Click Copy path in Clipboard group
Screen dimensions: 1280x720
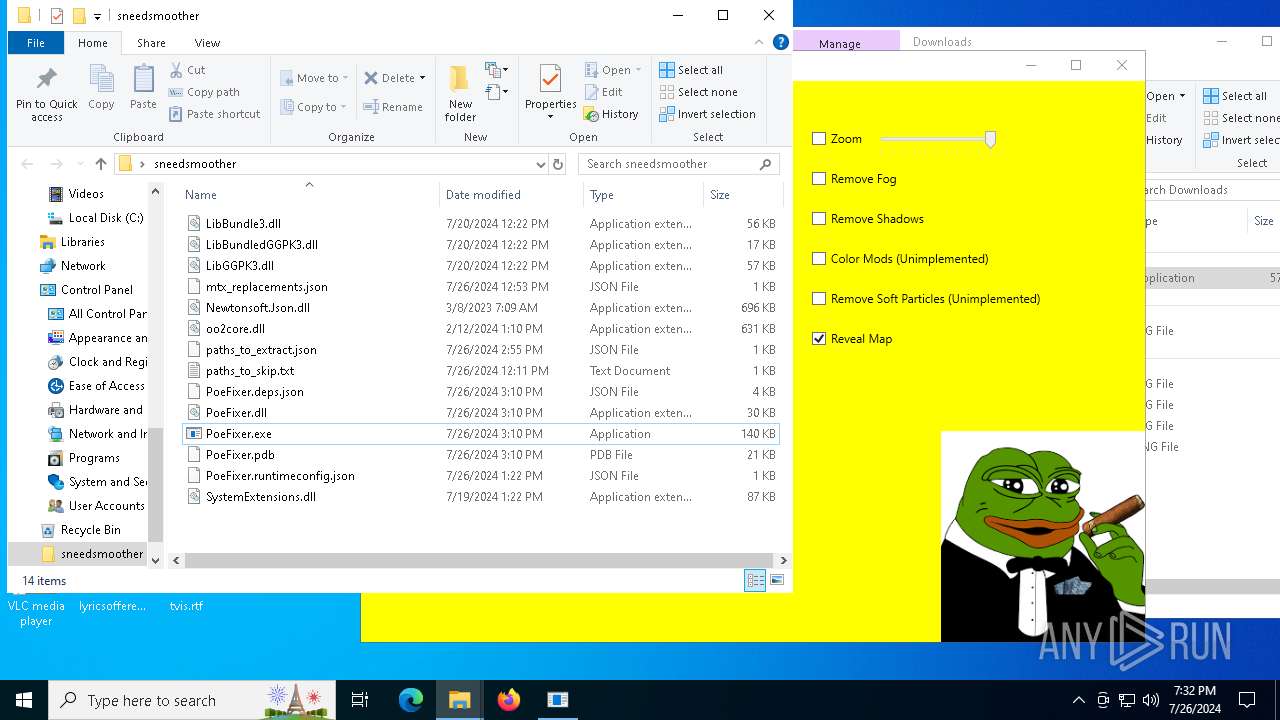205,92
